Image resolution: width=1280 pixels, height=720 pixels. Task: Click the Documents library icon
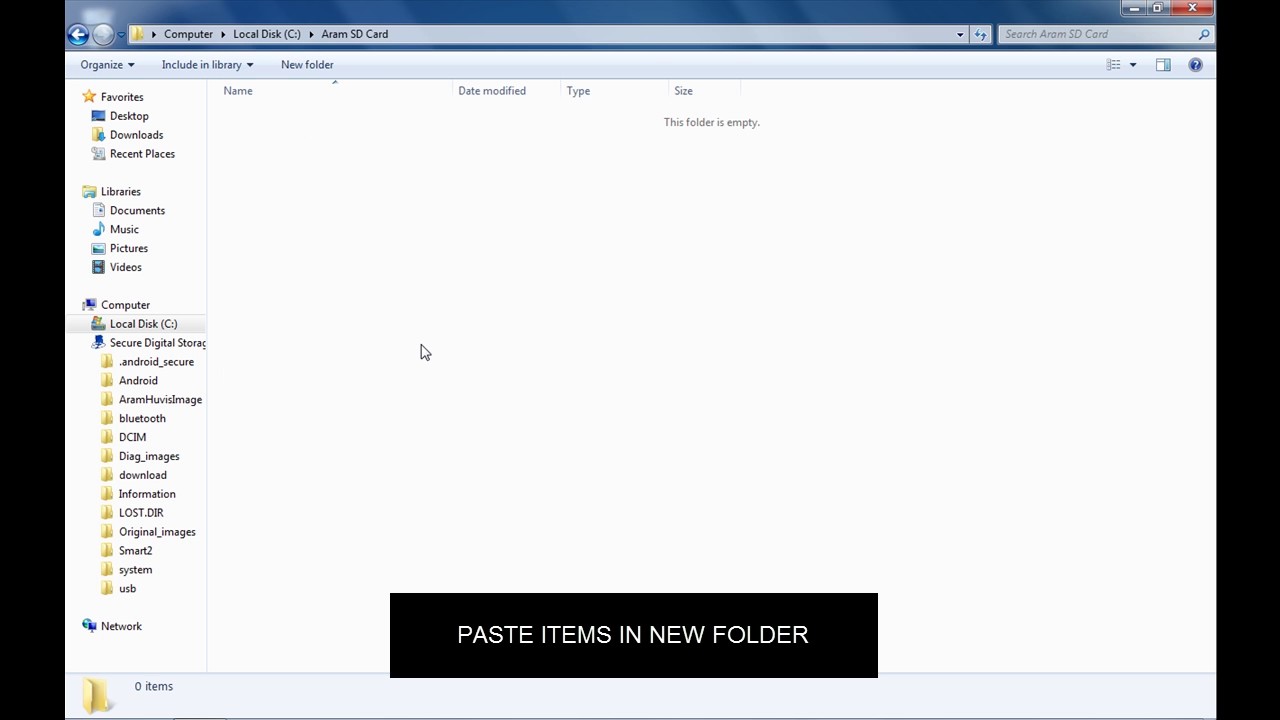tap(98, 211)
